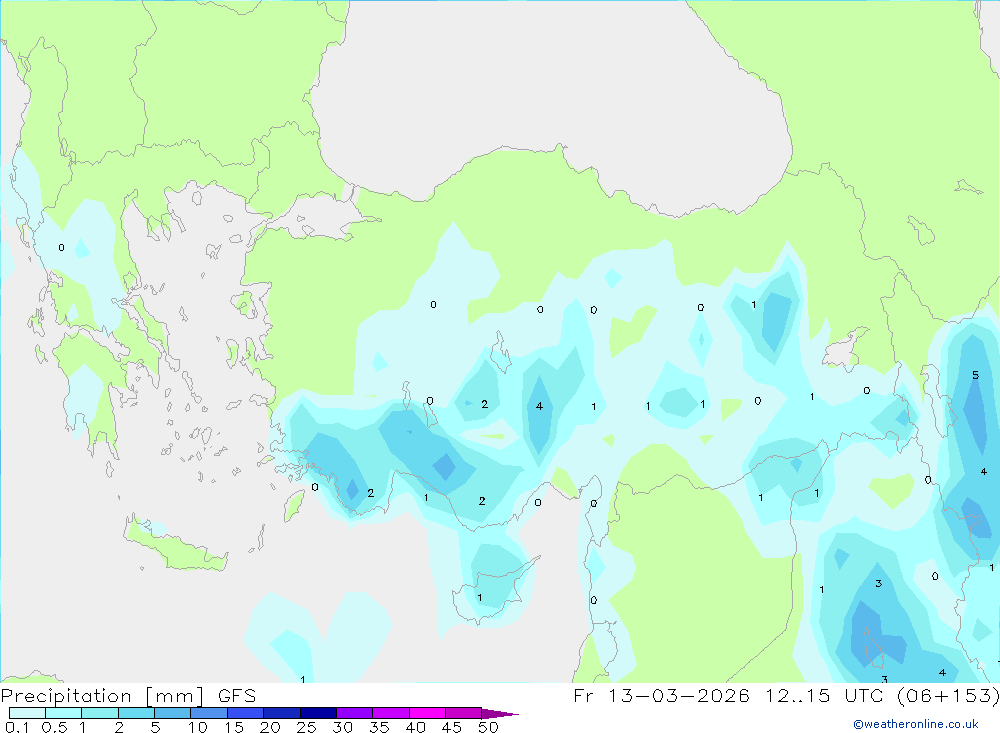This screenshot has width=1000, height=733.
Task: Click the island of Crete on the map
Action: point(175,545)
